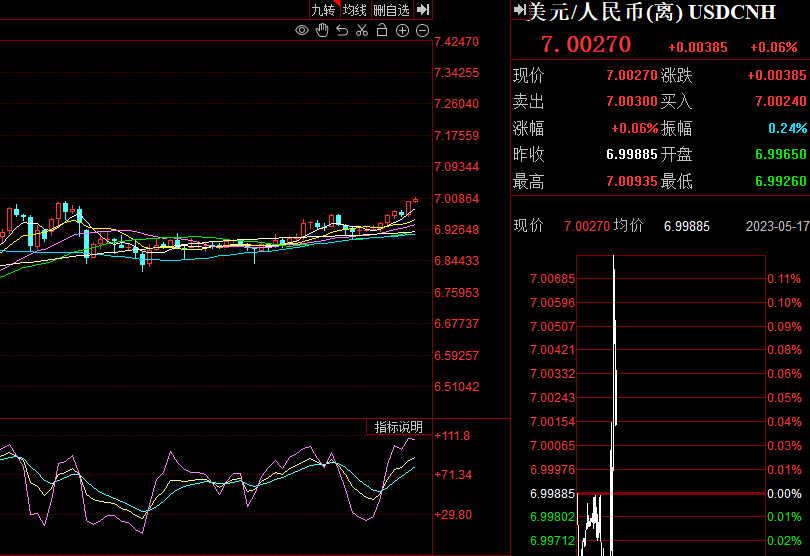The image size is (810, 556).
Task: Select the hand pan tool
Action: (x=322, y=31)
